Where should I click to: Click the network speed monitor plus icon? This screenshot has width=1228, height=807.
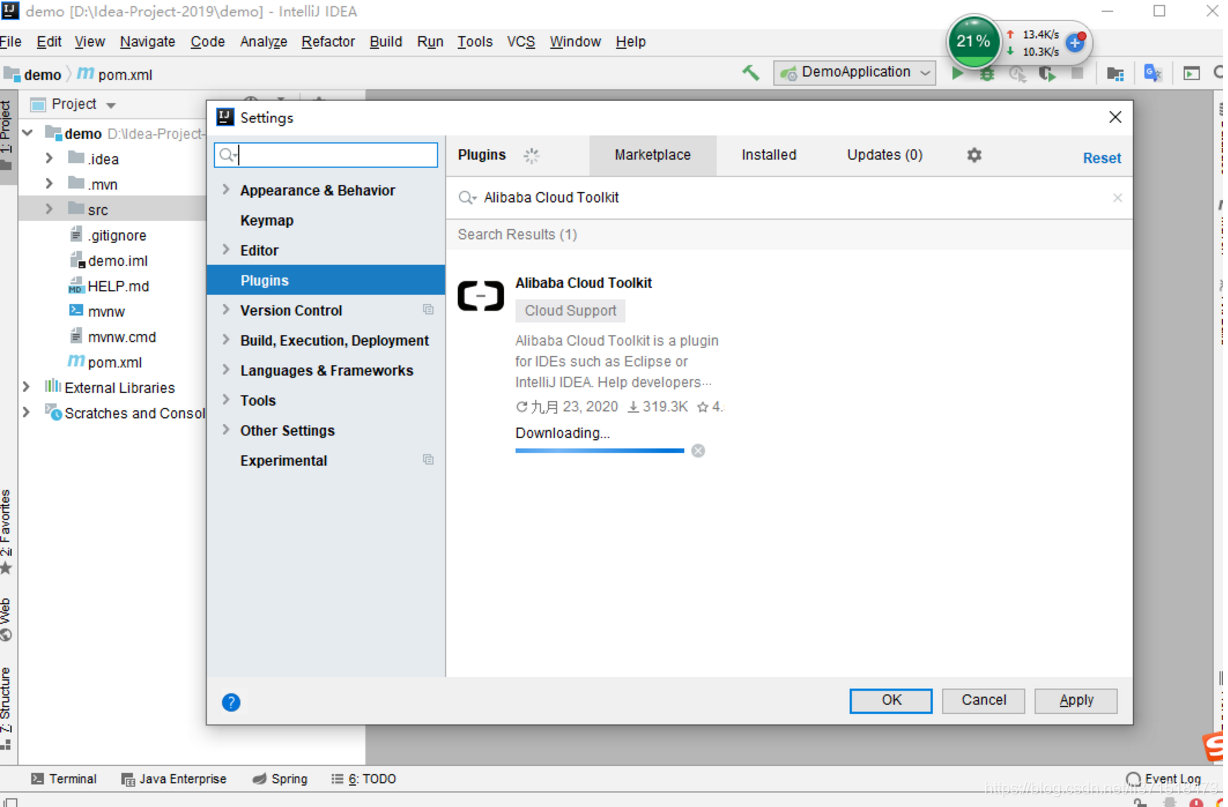pyautogui.click(x=1076, y=42)
